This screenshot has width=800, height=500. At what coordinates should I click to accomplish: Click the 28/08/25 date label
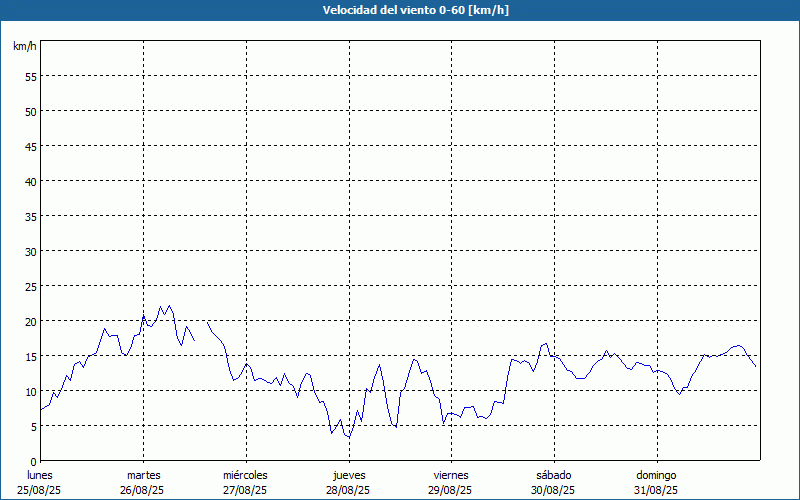[x=348, y=490]
